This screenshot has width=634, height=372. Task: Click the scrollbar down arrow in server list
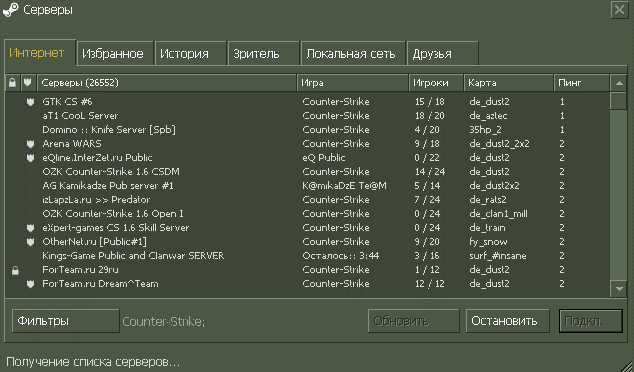[x=619, y=289]
